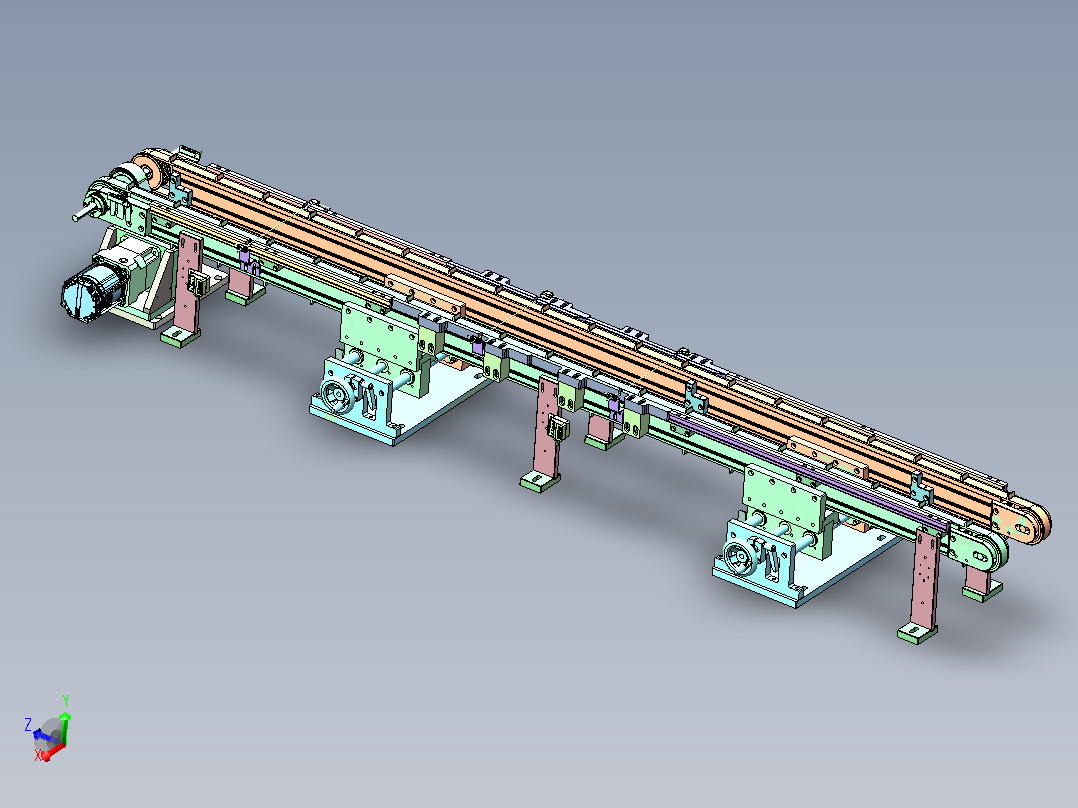The image size is (1078, 808).
Task: Click the red X axis arrow on the triad
Action: (x=52, y=752)
